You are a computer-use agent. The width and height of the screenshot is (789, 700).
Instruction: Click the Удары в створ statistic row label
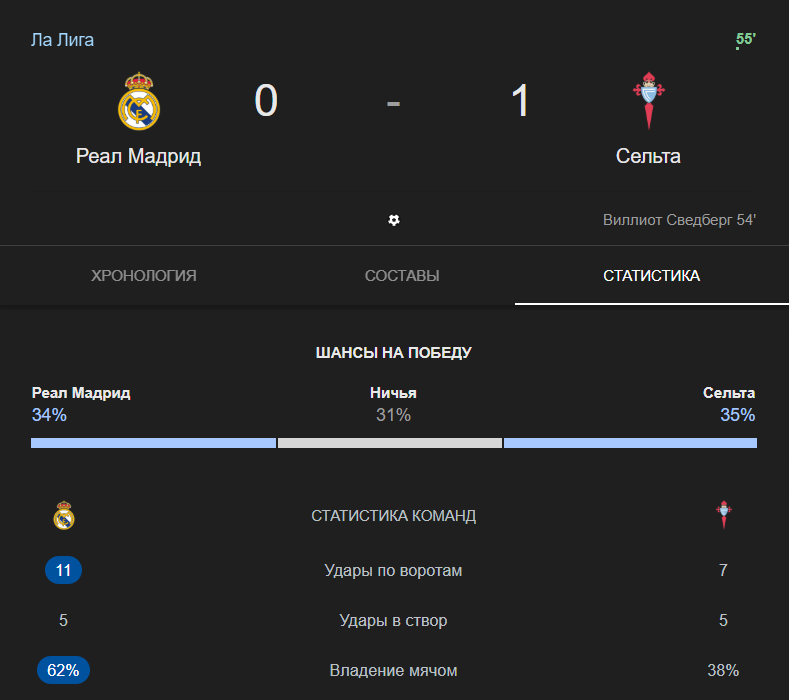393,621
